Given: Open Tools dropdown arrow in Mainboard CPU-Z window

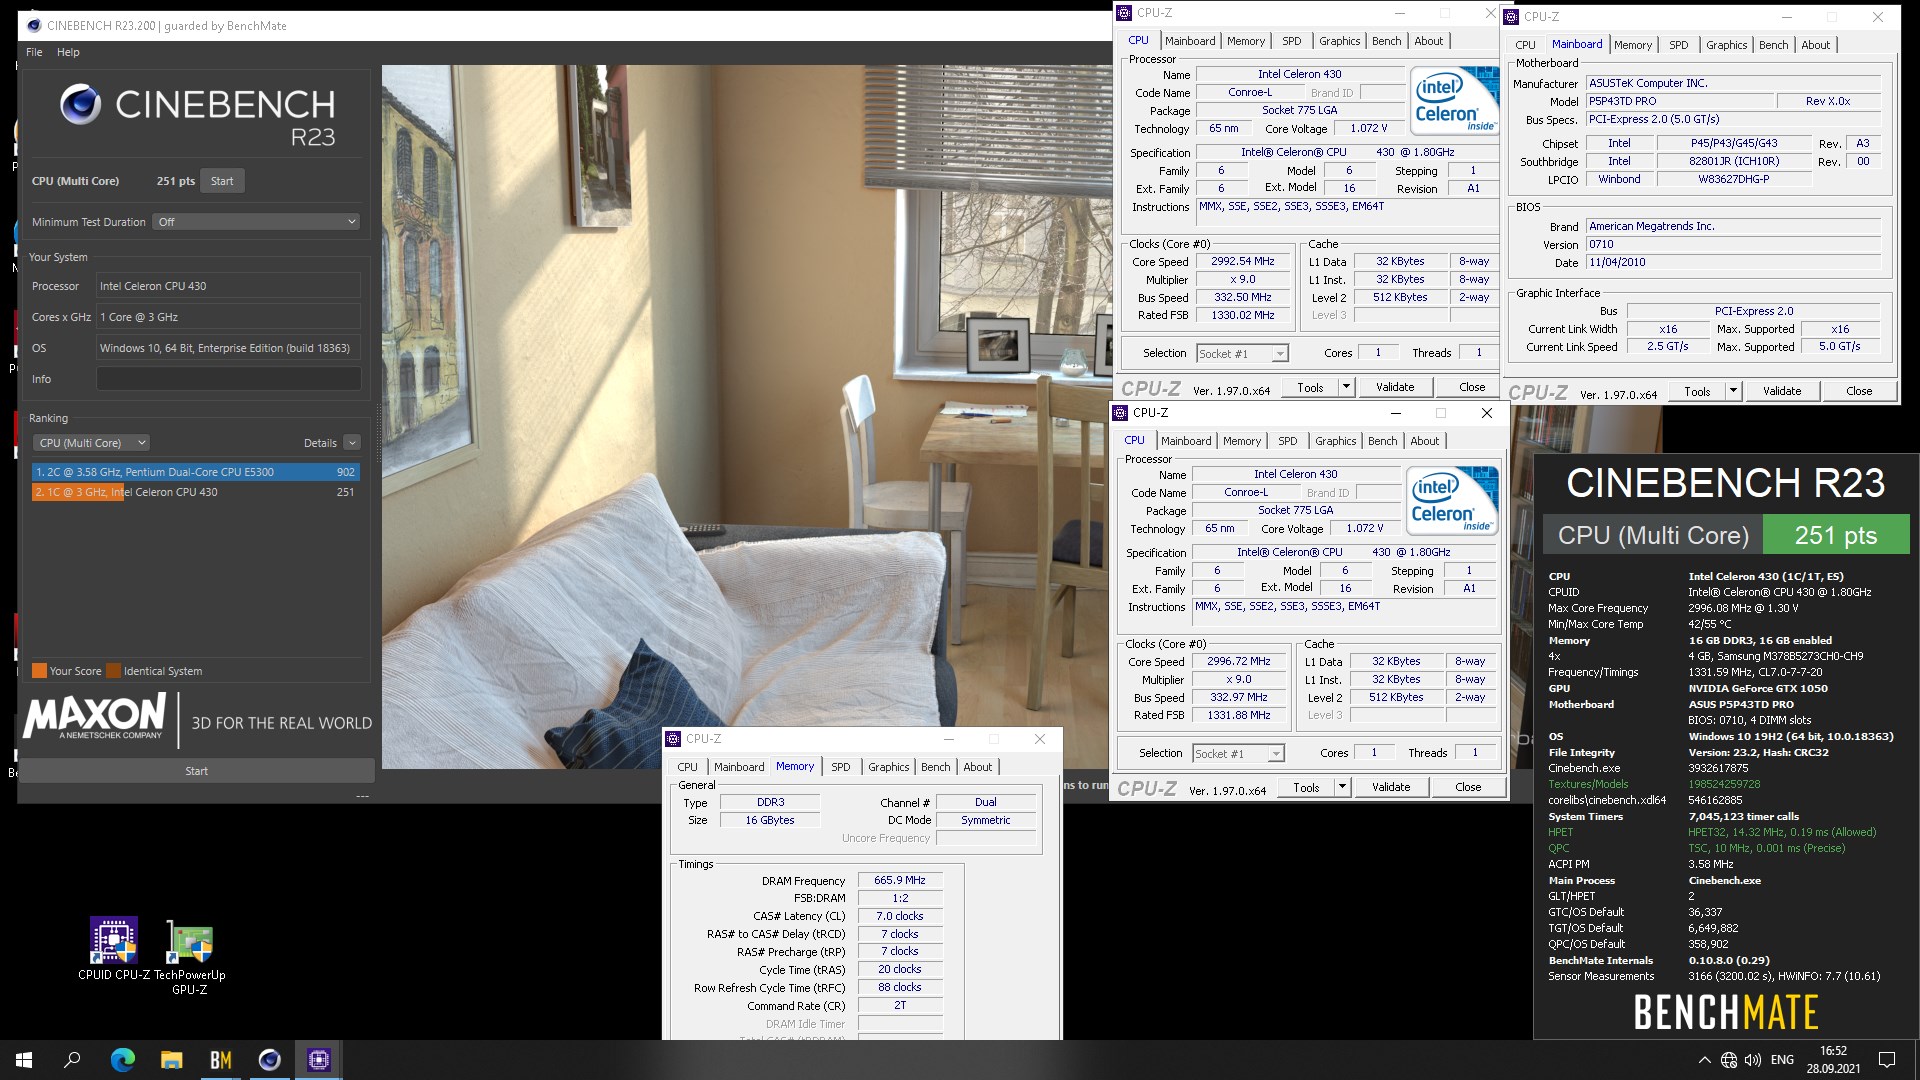Looking at the screenshot, I should (x=1733, y=391).
